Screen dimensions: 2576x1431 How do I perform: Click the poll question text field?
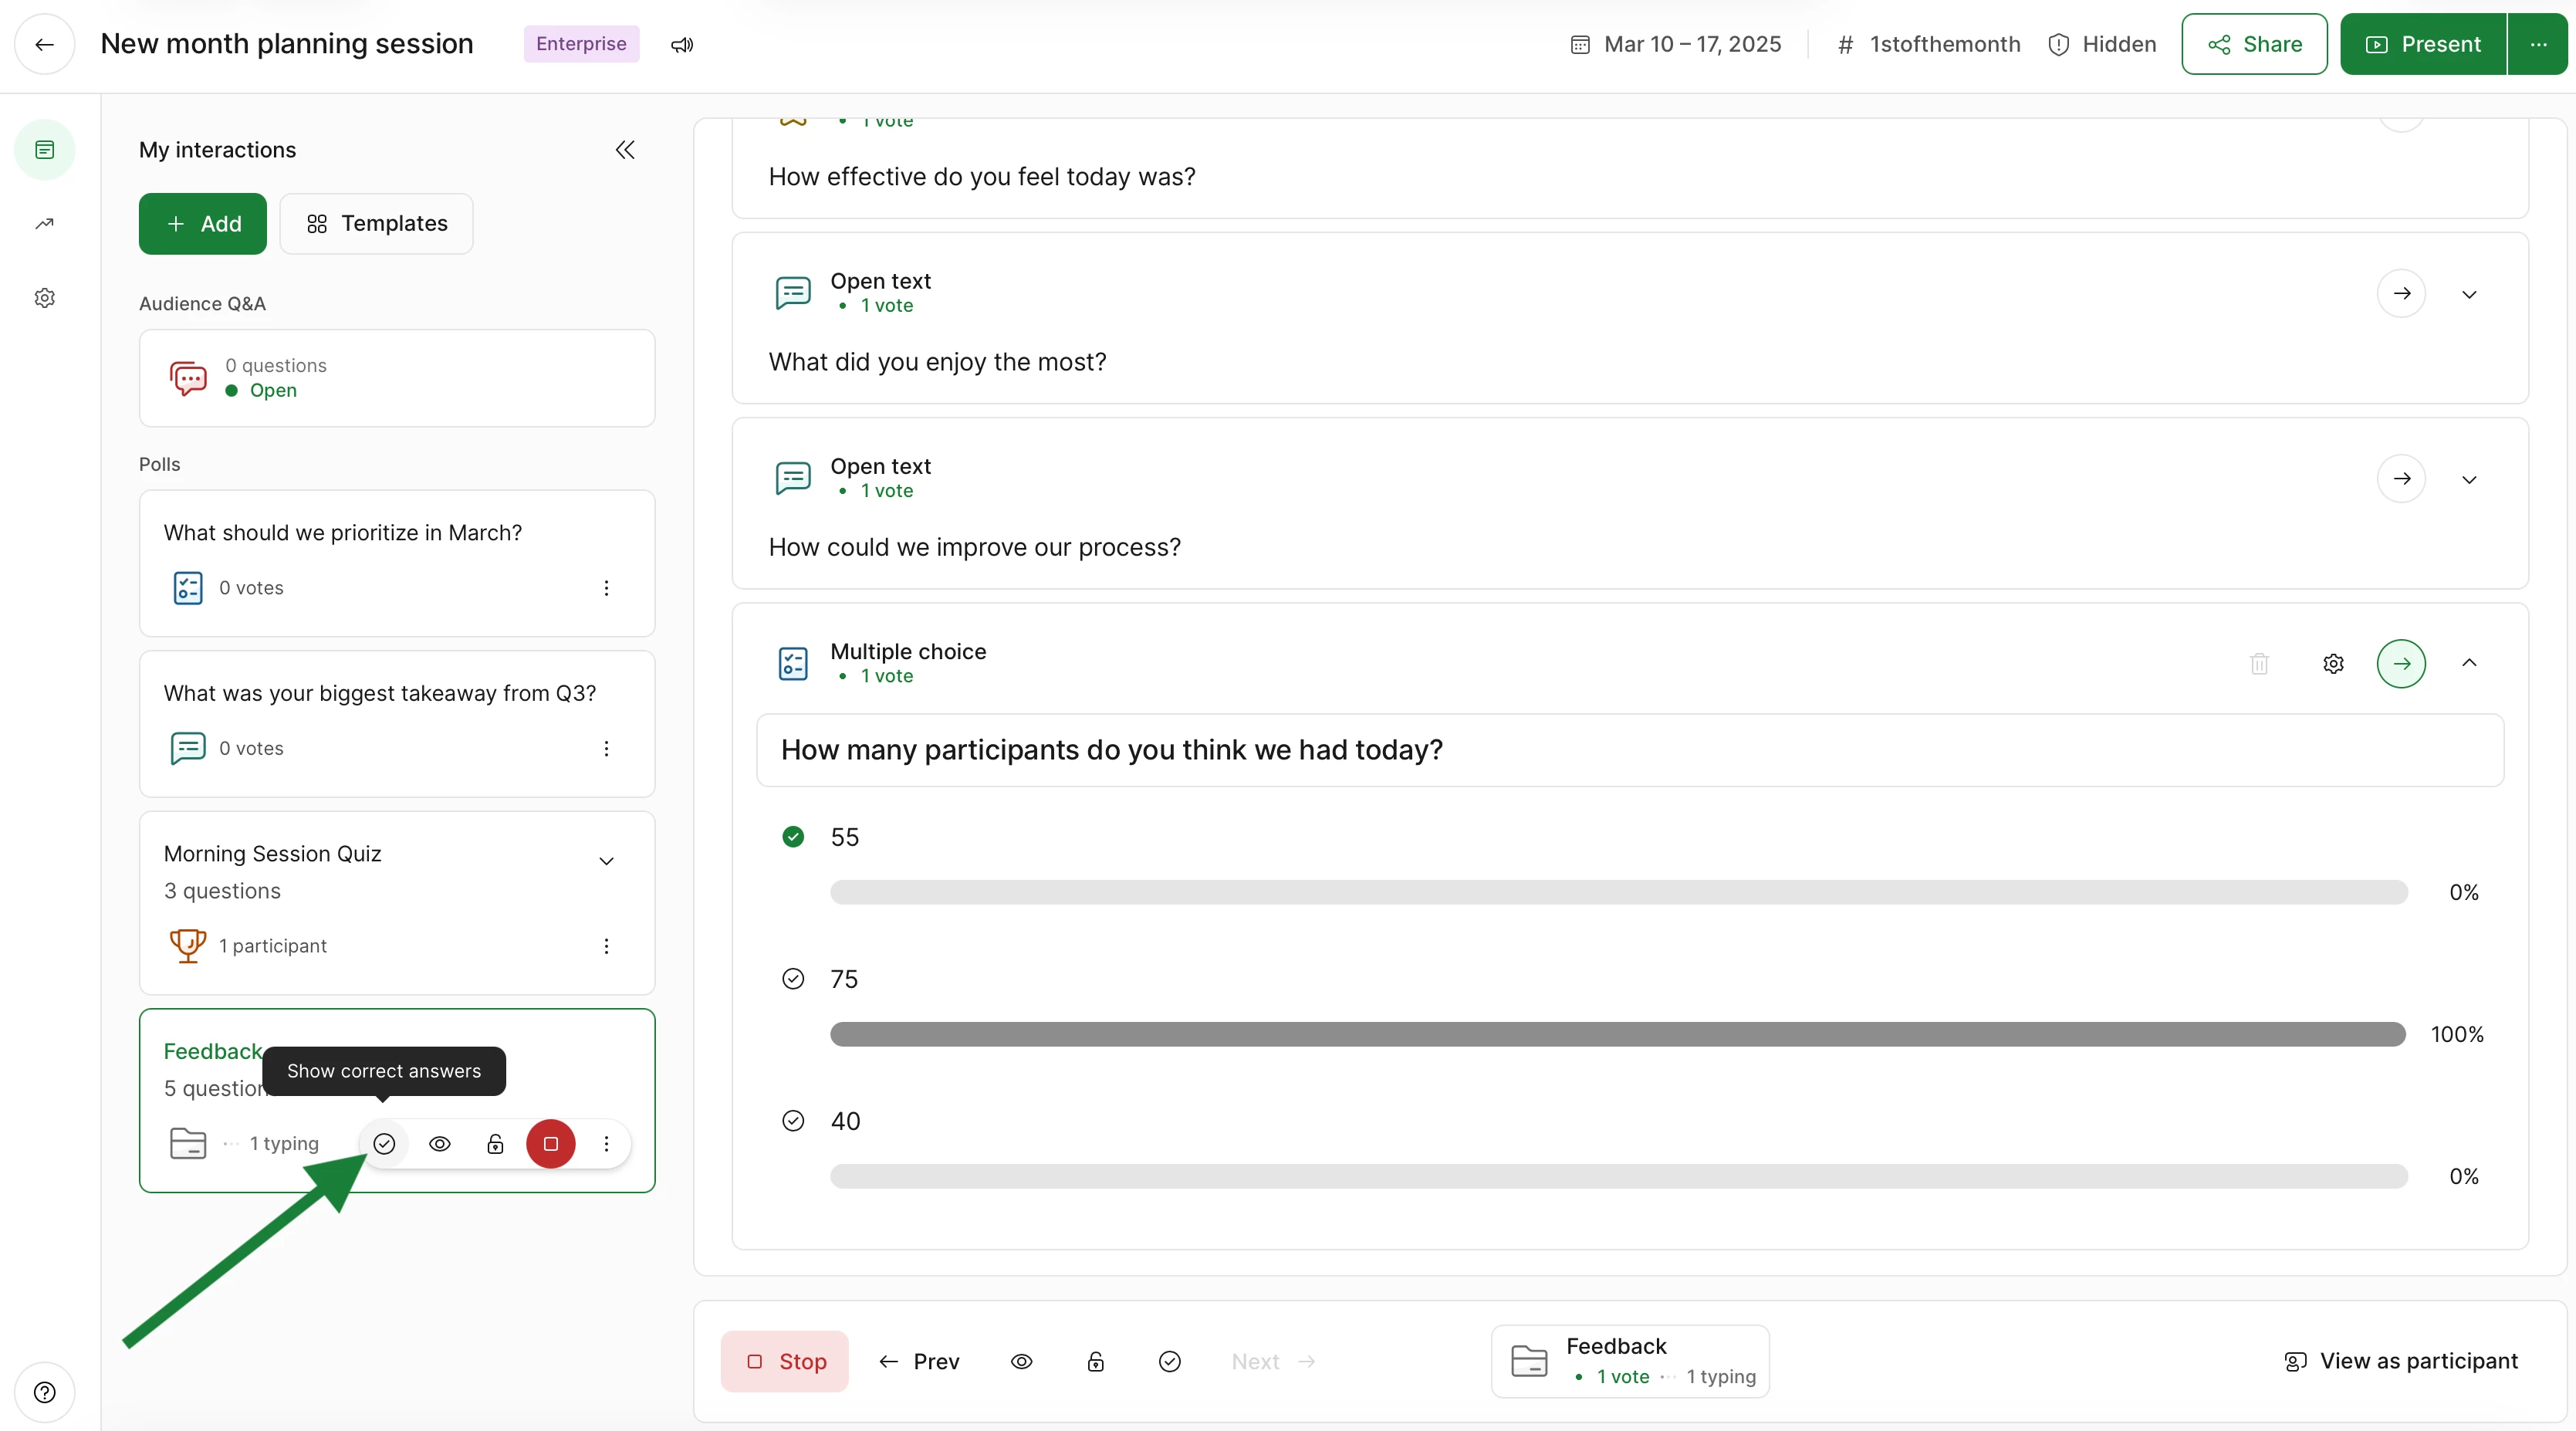pos(1630,750)
